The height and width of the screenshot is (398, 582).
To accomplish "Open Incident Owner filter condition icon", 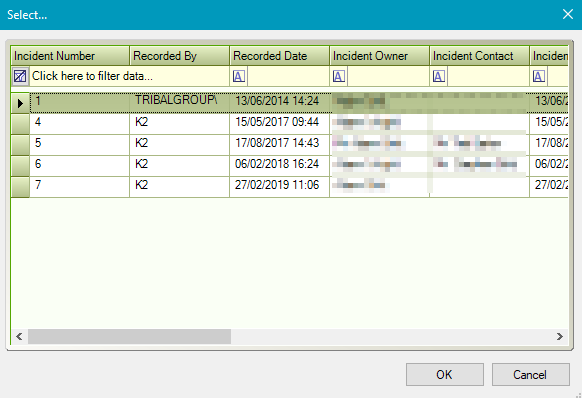I will point(339,76).
